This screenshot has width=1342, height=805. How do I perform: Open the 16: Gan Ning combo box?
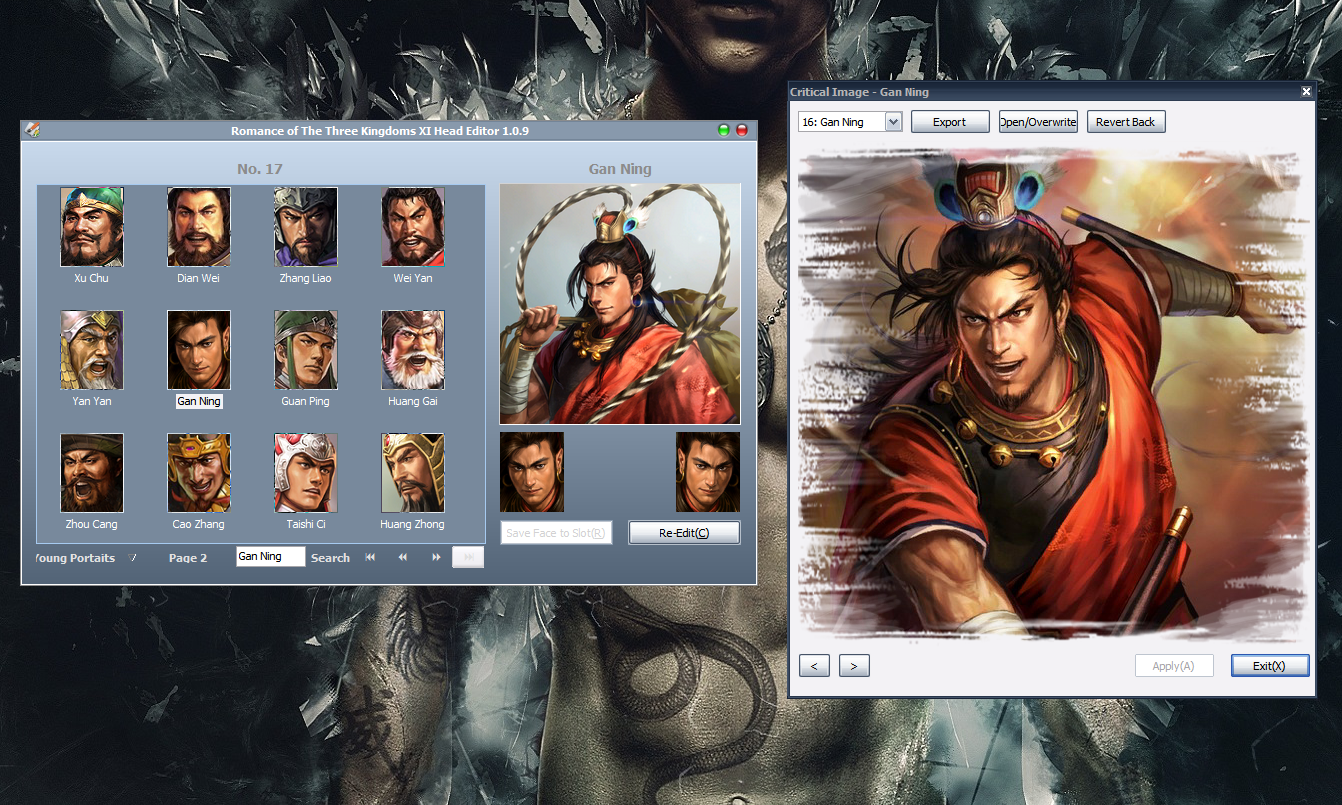click(850, 122)
